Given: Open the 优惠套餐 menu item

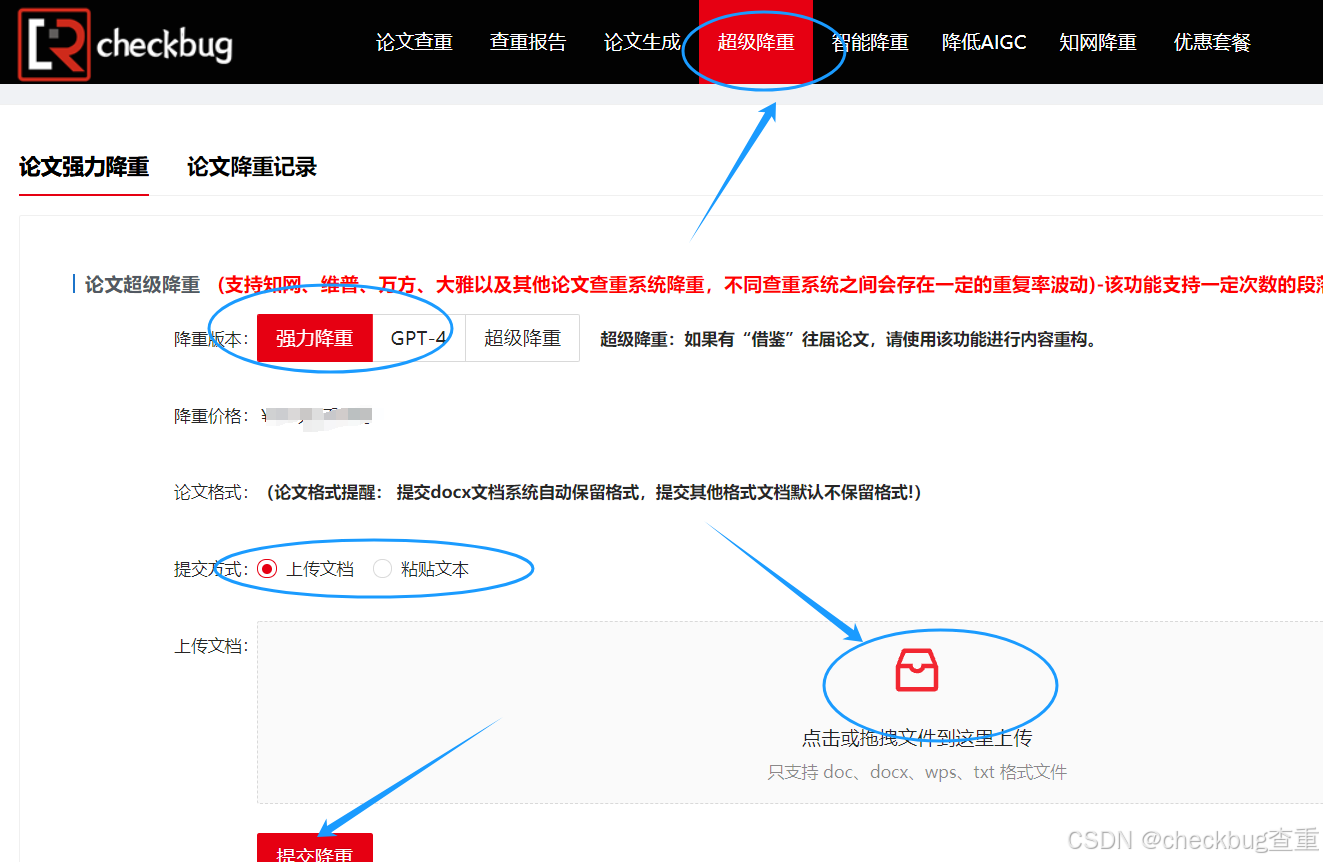Looking at the screenshot, I should tap(1212, 42).
